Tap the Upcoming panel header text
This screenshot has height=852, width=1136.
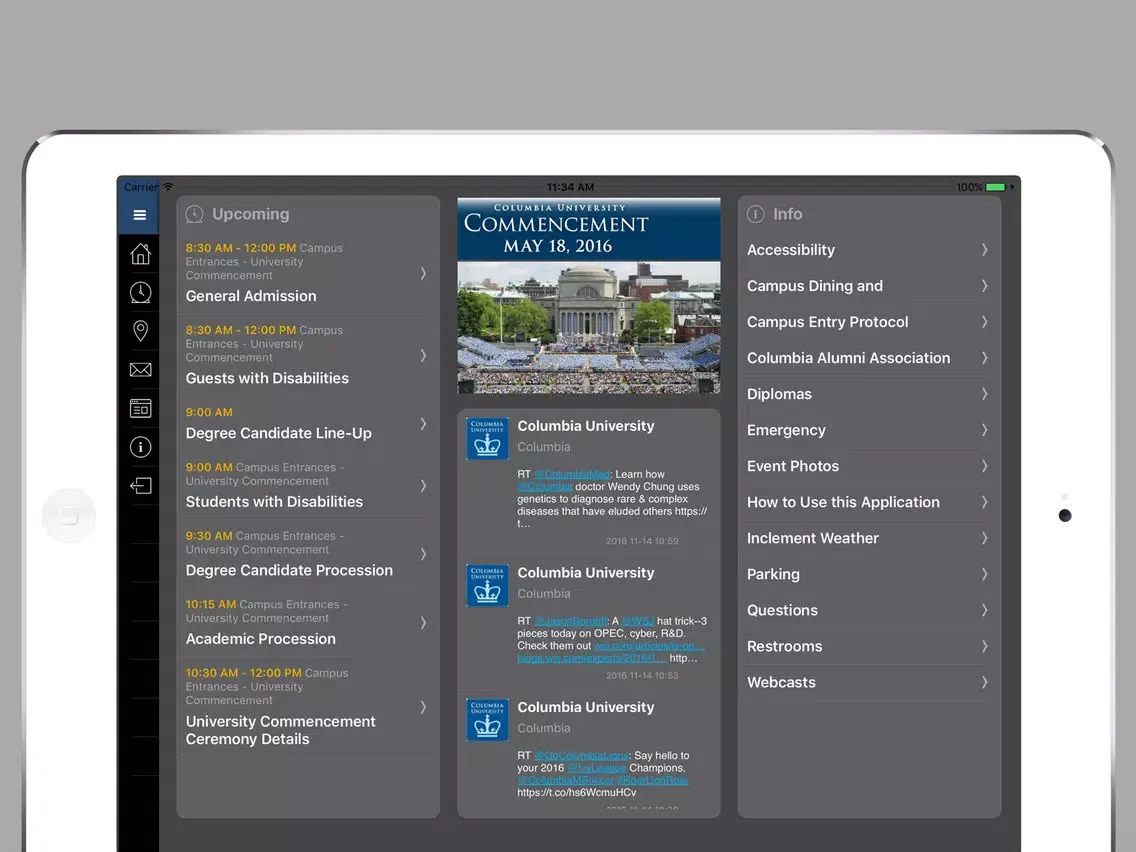tap(251, 214)
